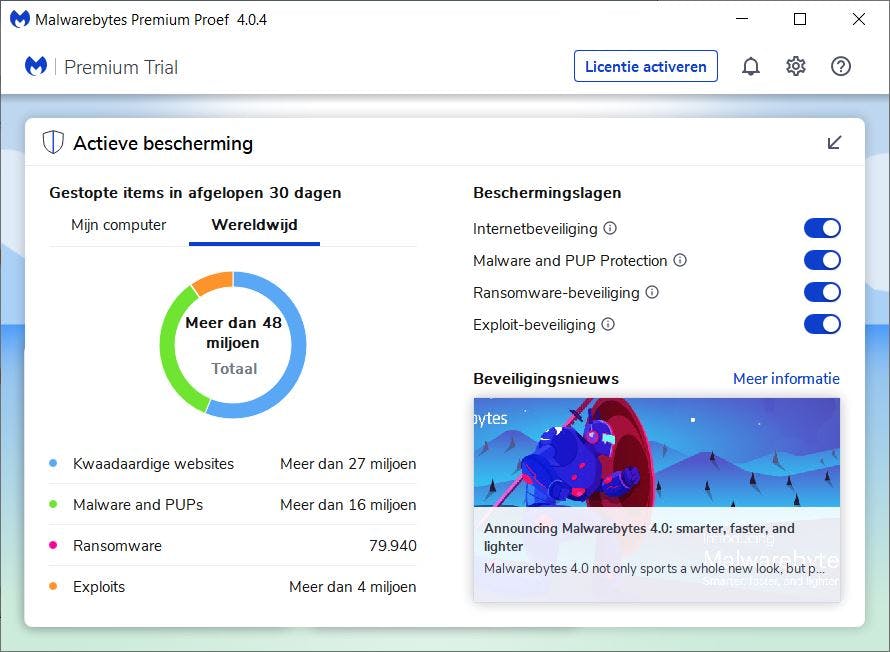Click the orange dot for Exploits
The image size is (890, 652).
pyautogui.click(x=53, y=586)
